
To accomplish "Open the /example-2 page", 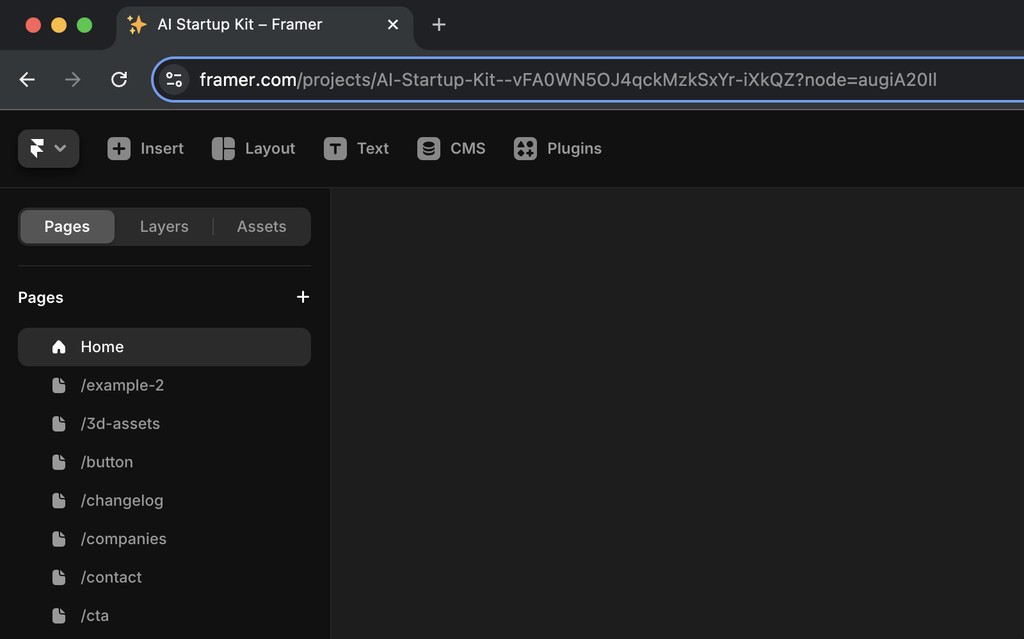I will coord(123,385).
